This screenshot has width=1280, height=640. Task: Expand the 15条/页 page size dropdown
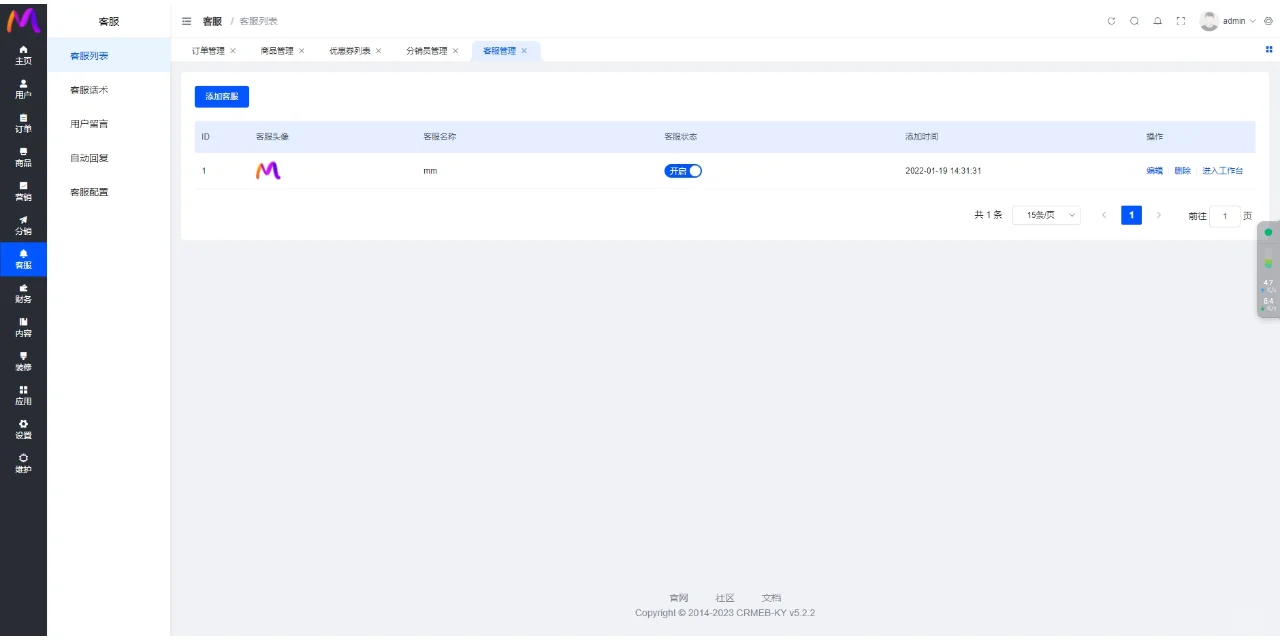[x=1046, y=215]
